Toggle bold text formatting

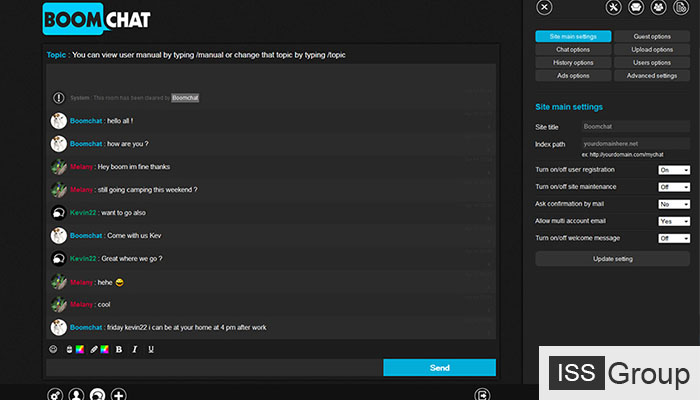[119, 350]
